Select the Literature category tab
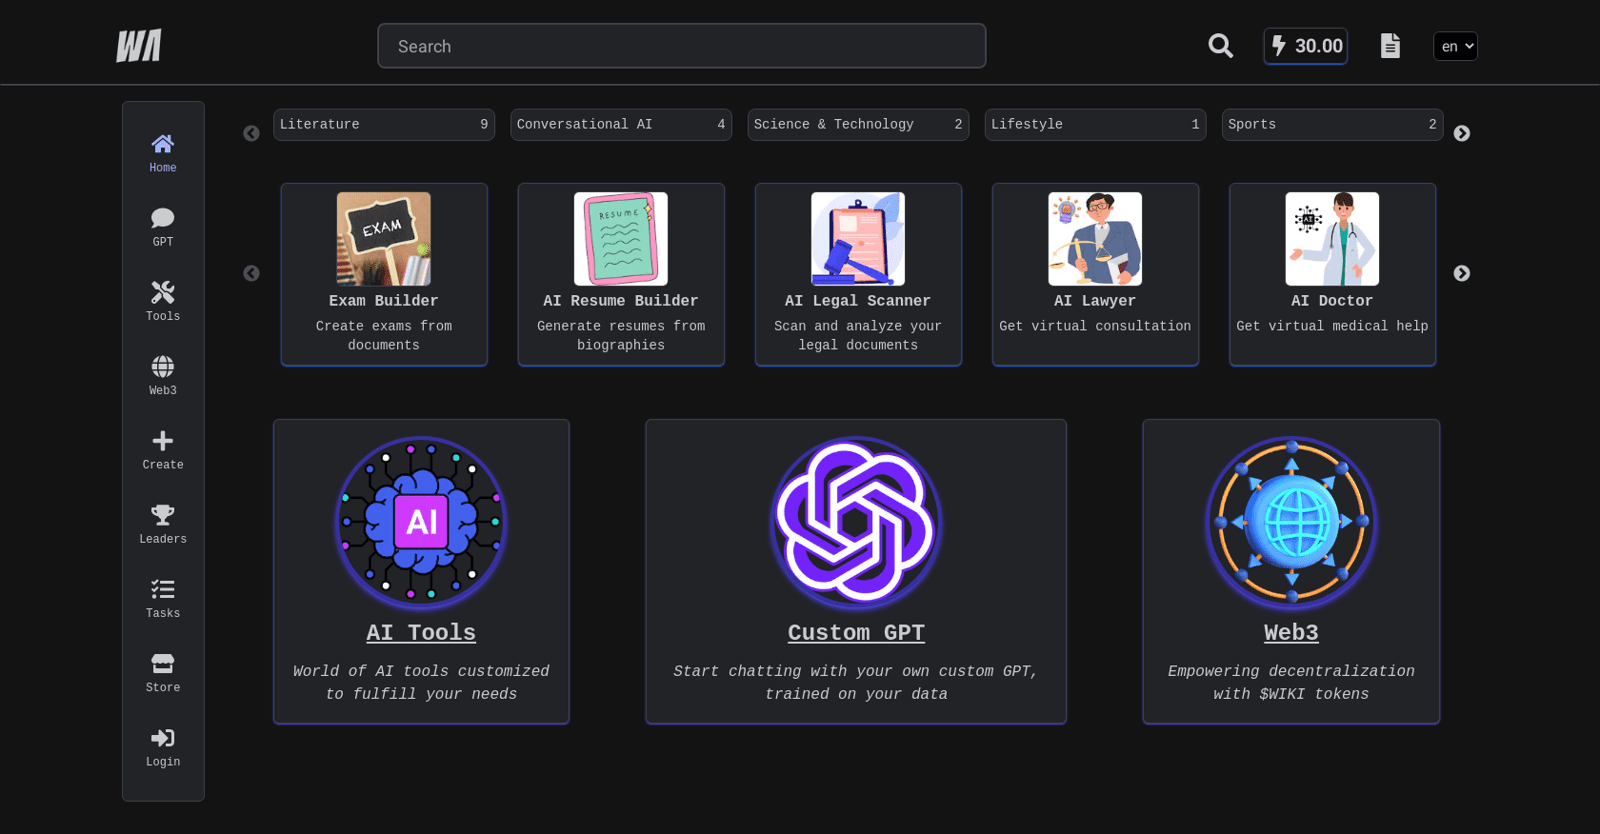 pyautogui.click(x=384, y=125)
